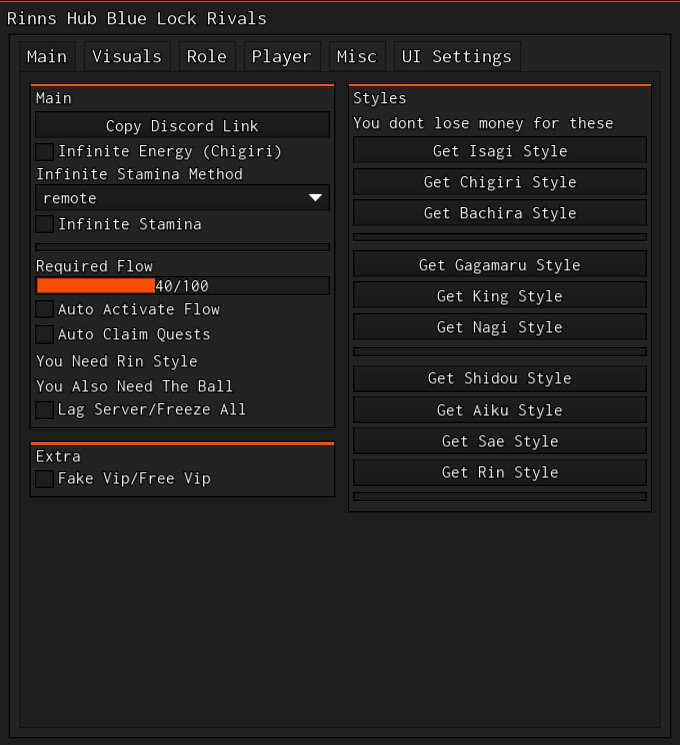The image size is (680, 745).
Task: Click the Get Nagi Style button
Action: click(499, 327)
